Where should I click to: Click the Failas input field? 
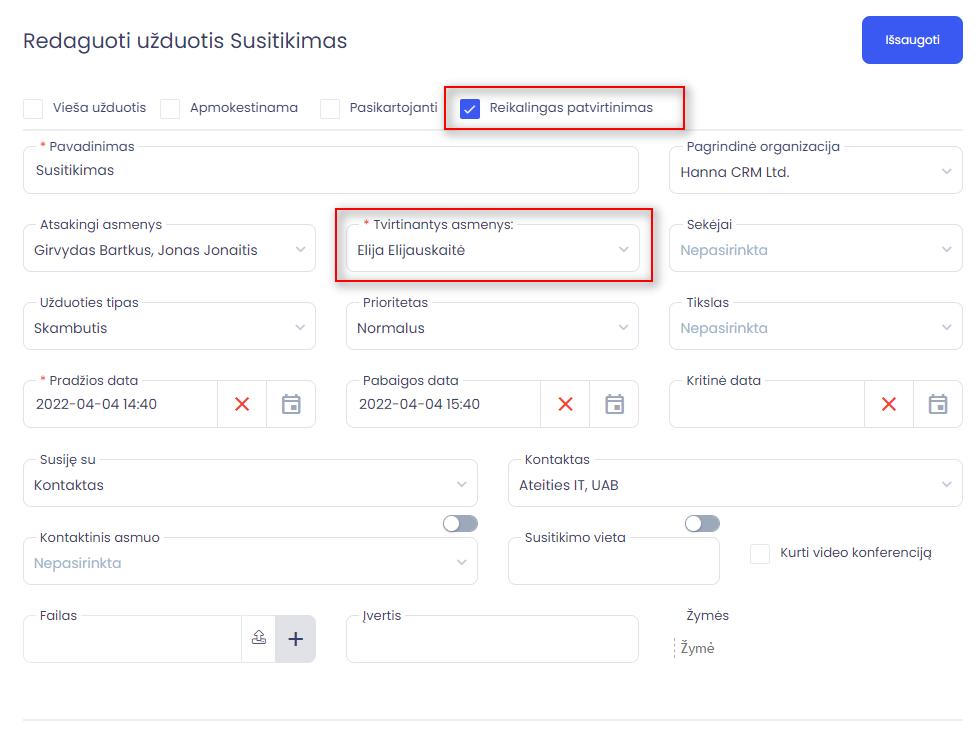click(x=132, y=639)
